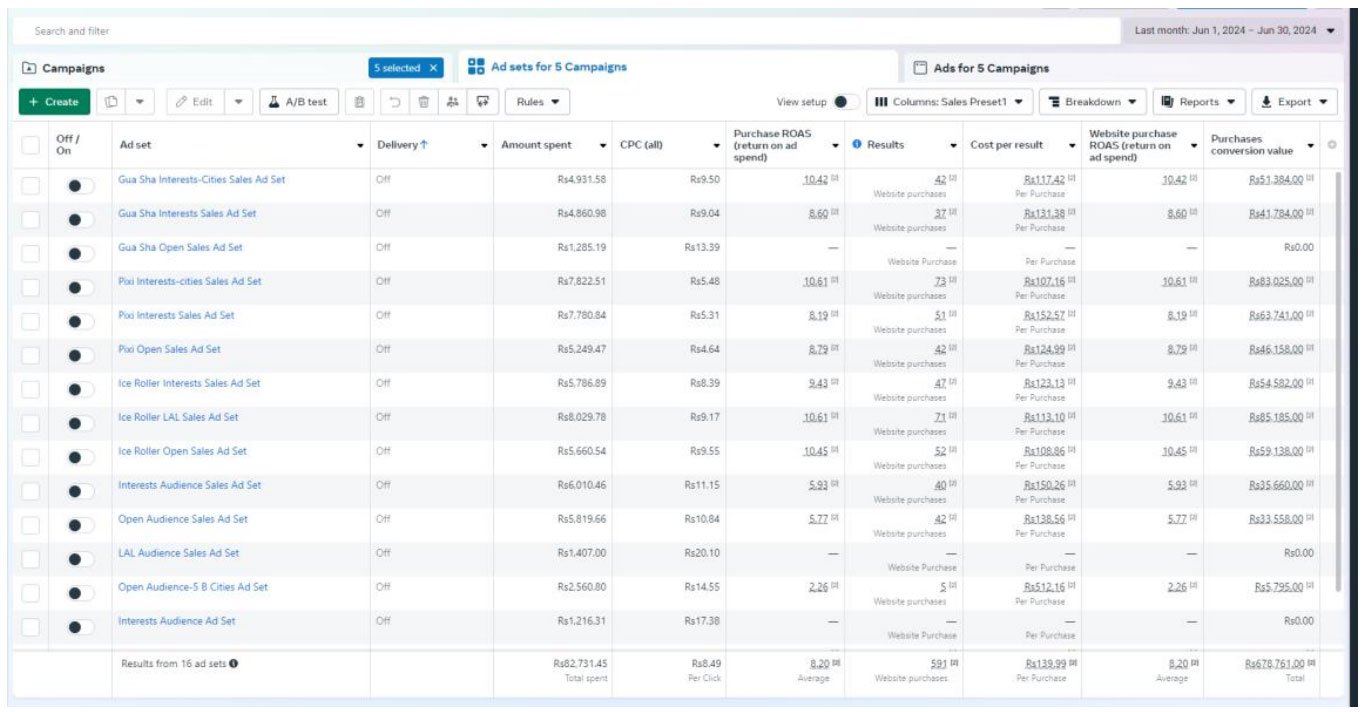Click the undo arrow icon

(x=395, y=102)
